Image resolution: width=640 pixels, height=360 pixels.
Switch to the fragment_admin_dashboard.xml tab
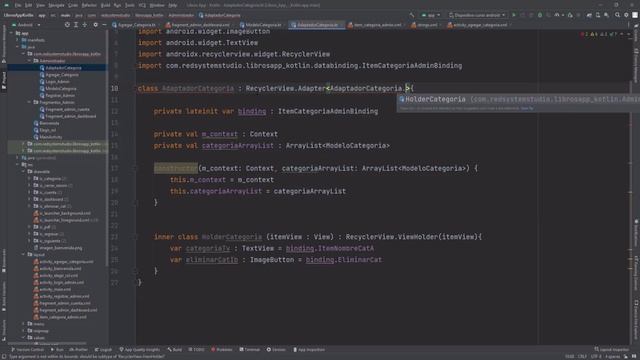(200, 25)
